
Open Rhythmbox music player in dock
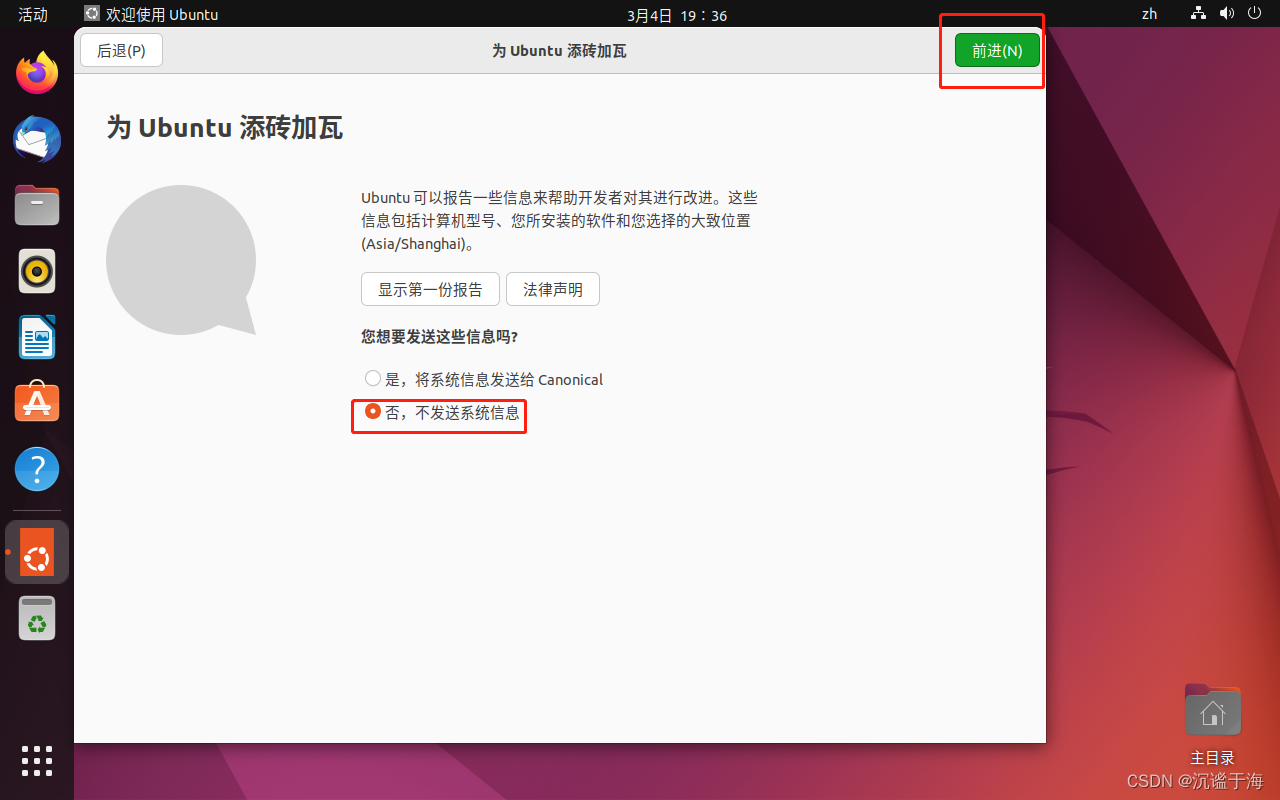click(x=37, y=271)
